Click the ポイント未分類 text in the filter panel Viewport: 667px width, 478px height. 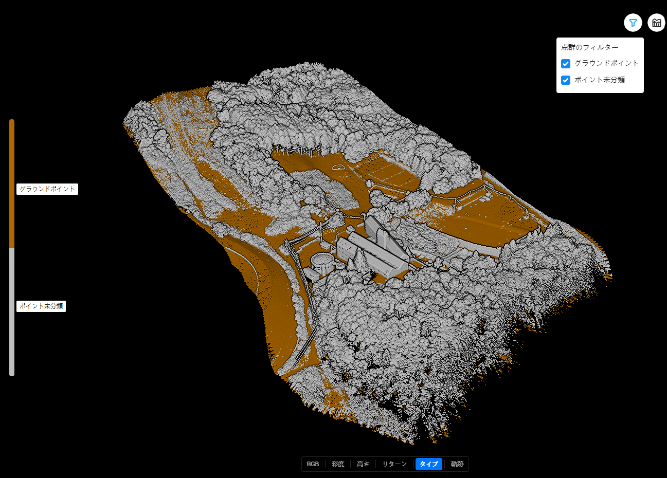[x=600, y=79]
